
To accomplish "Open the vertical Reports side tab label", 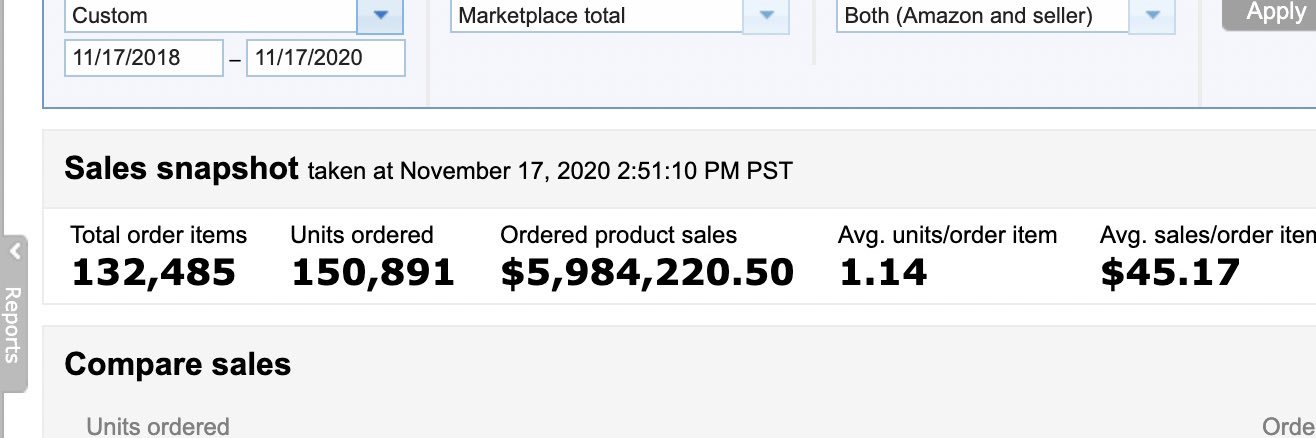I will [x=13, y=324].
